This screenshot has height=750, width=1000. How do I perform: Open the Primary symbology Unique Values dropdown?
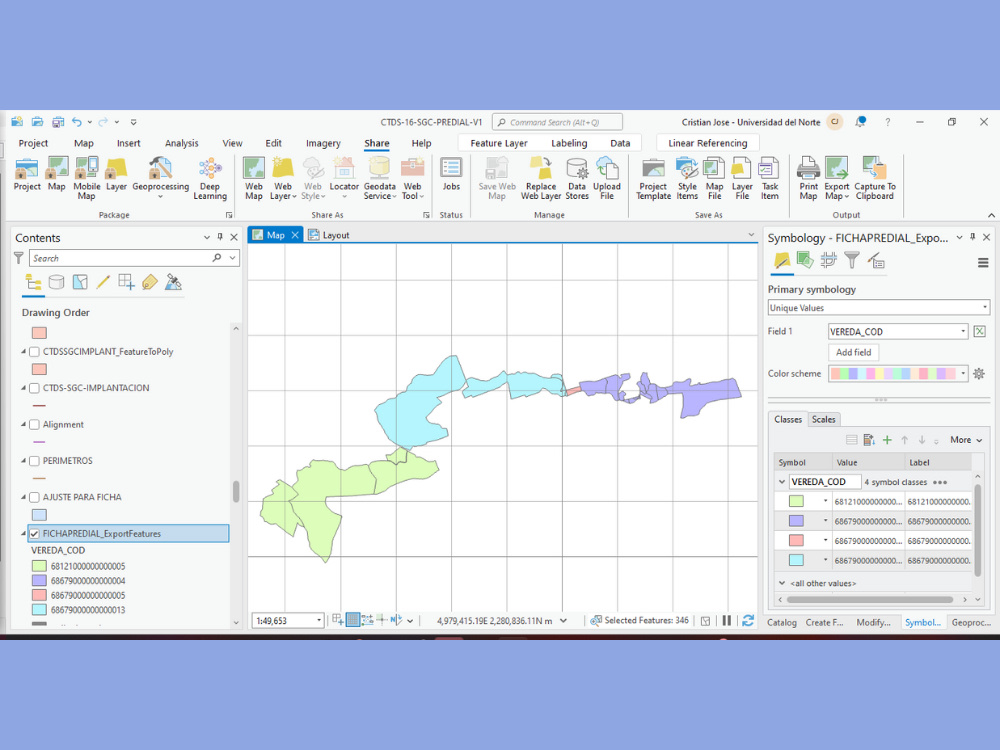pos(878,307)
